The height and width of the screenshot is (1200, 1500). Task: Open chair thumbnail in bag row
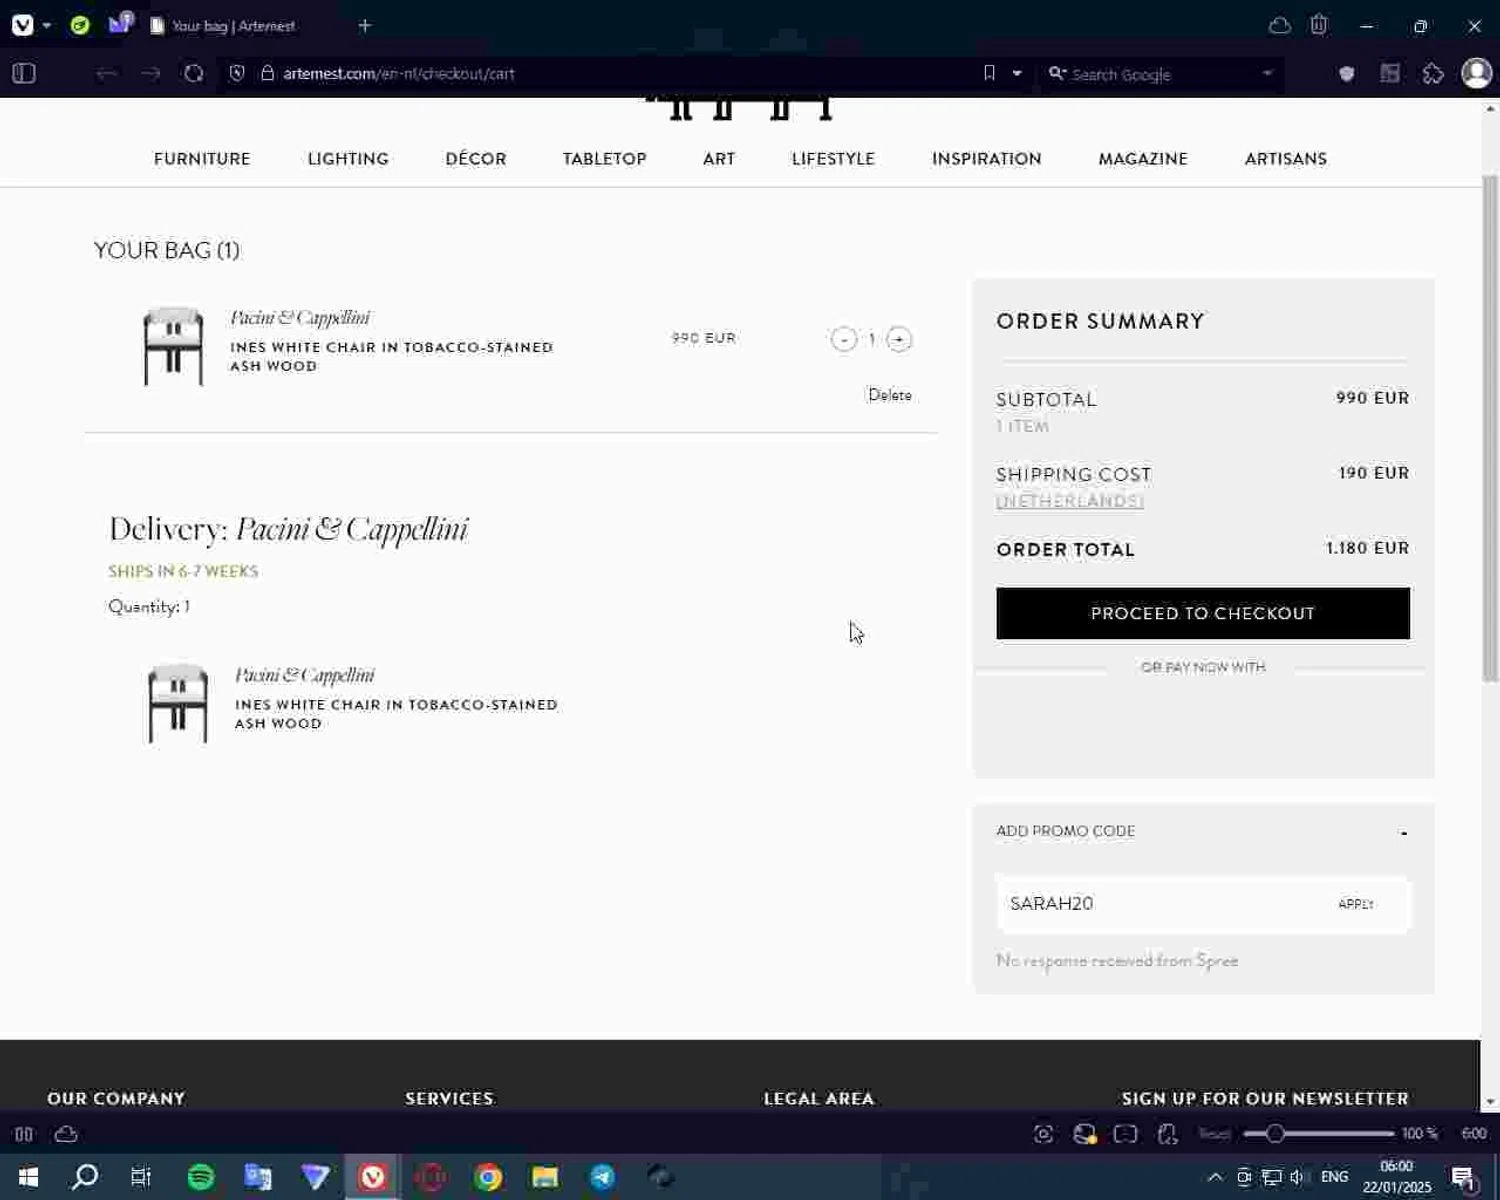click(173, 346)
